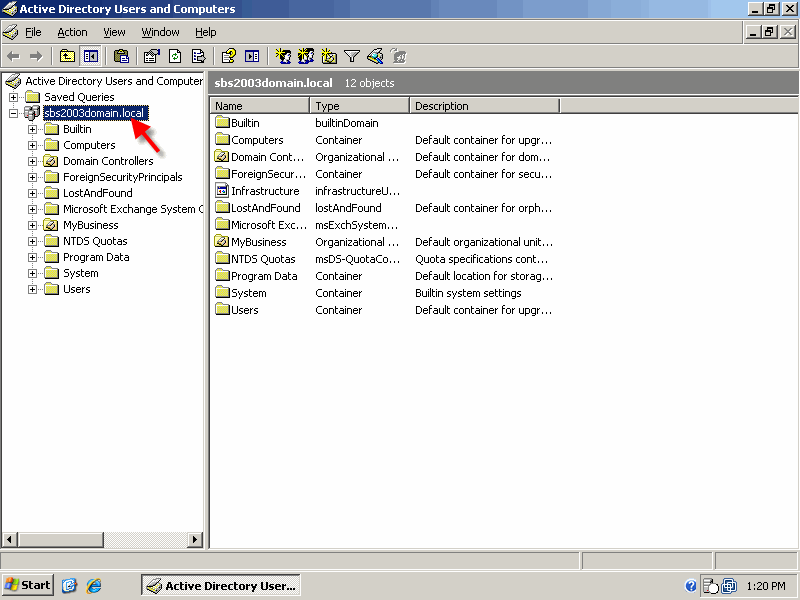
Task: Click the tree pane scroll right arrow
Action: click(194, 539)
